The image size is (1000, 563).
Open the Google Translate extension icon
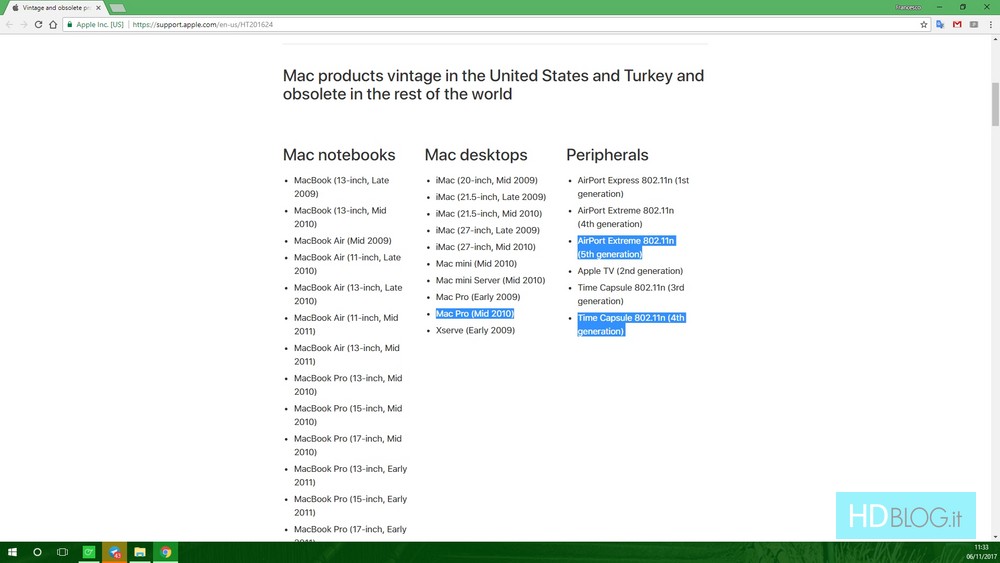940,24
